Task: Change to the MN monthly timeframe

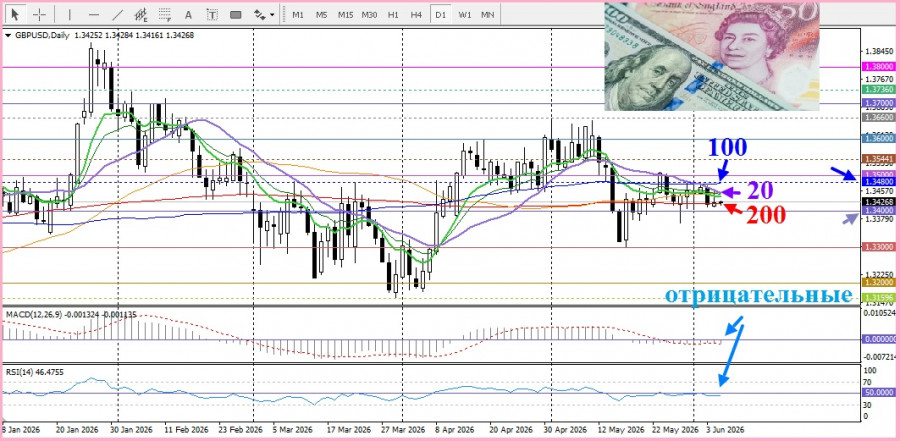Action: pos(487,14)
